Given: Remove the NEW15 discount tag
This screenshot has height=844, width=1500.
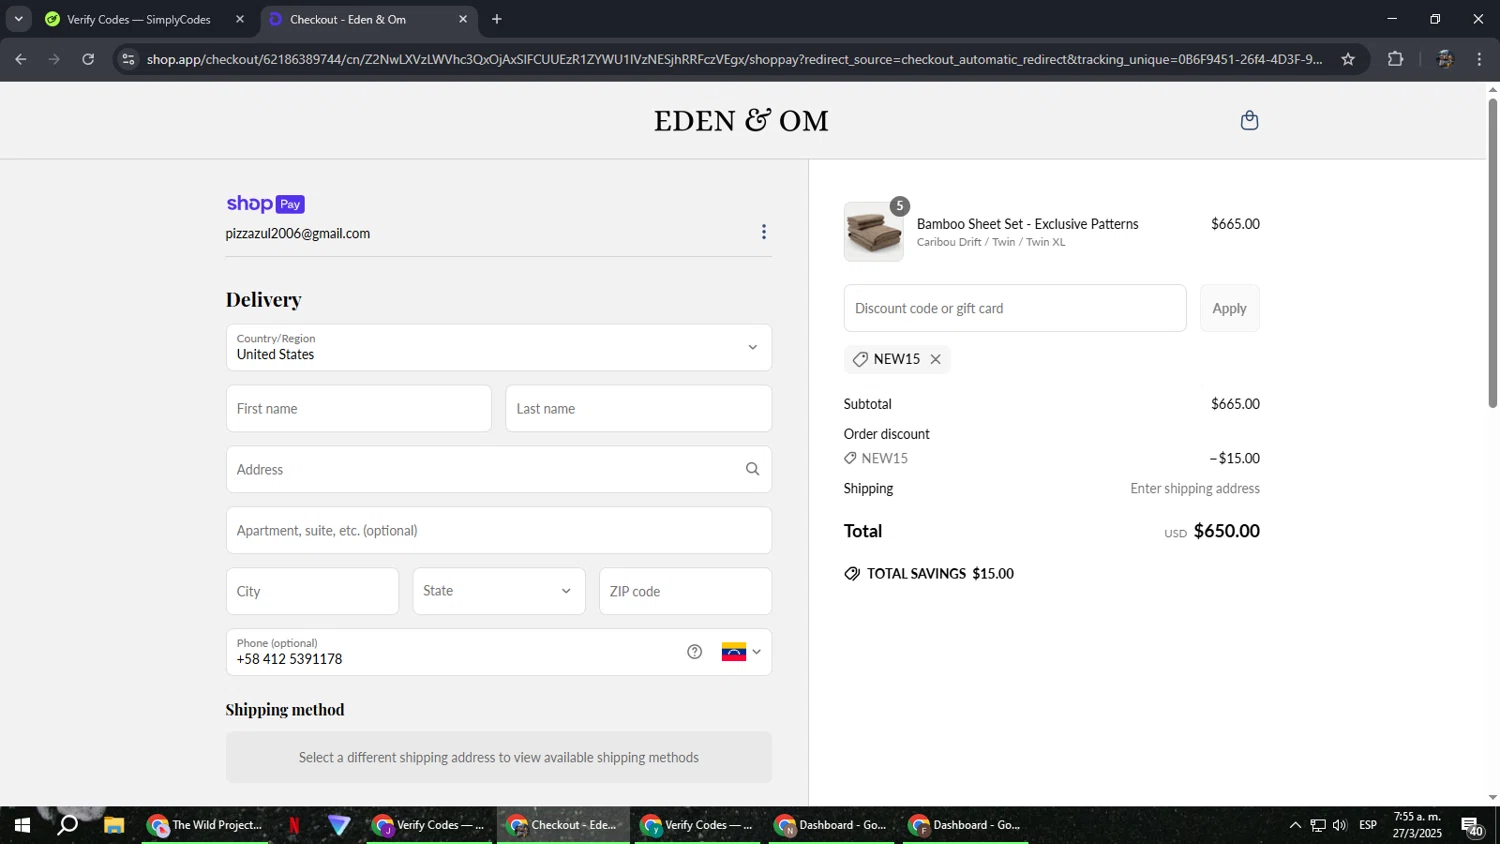Looking at the screenshot, I should [x=936, y=359].
